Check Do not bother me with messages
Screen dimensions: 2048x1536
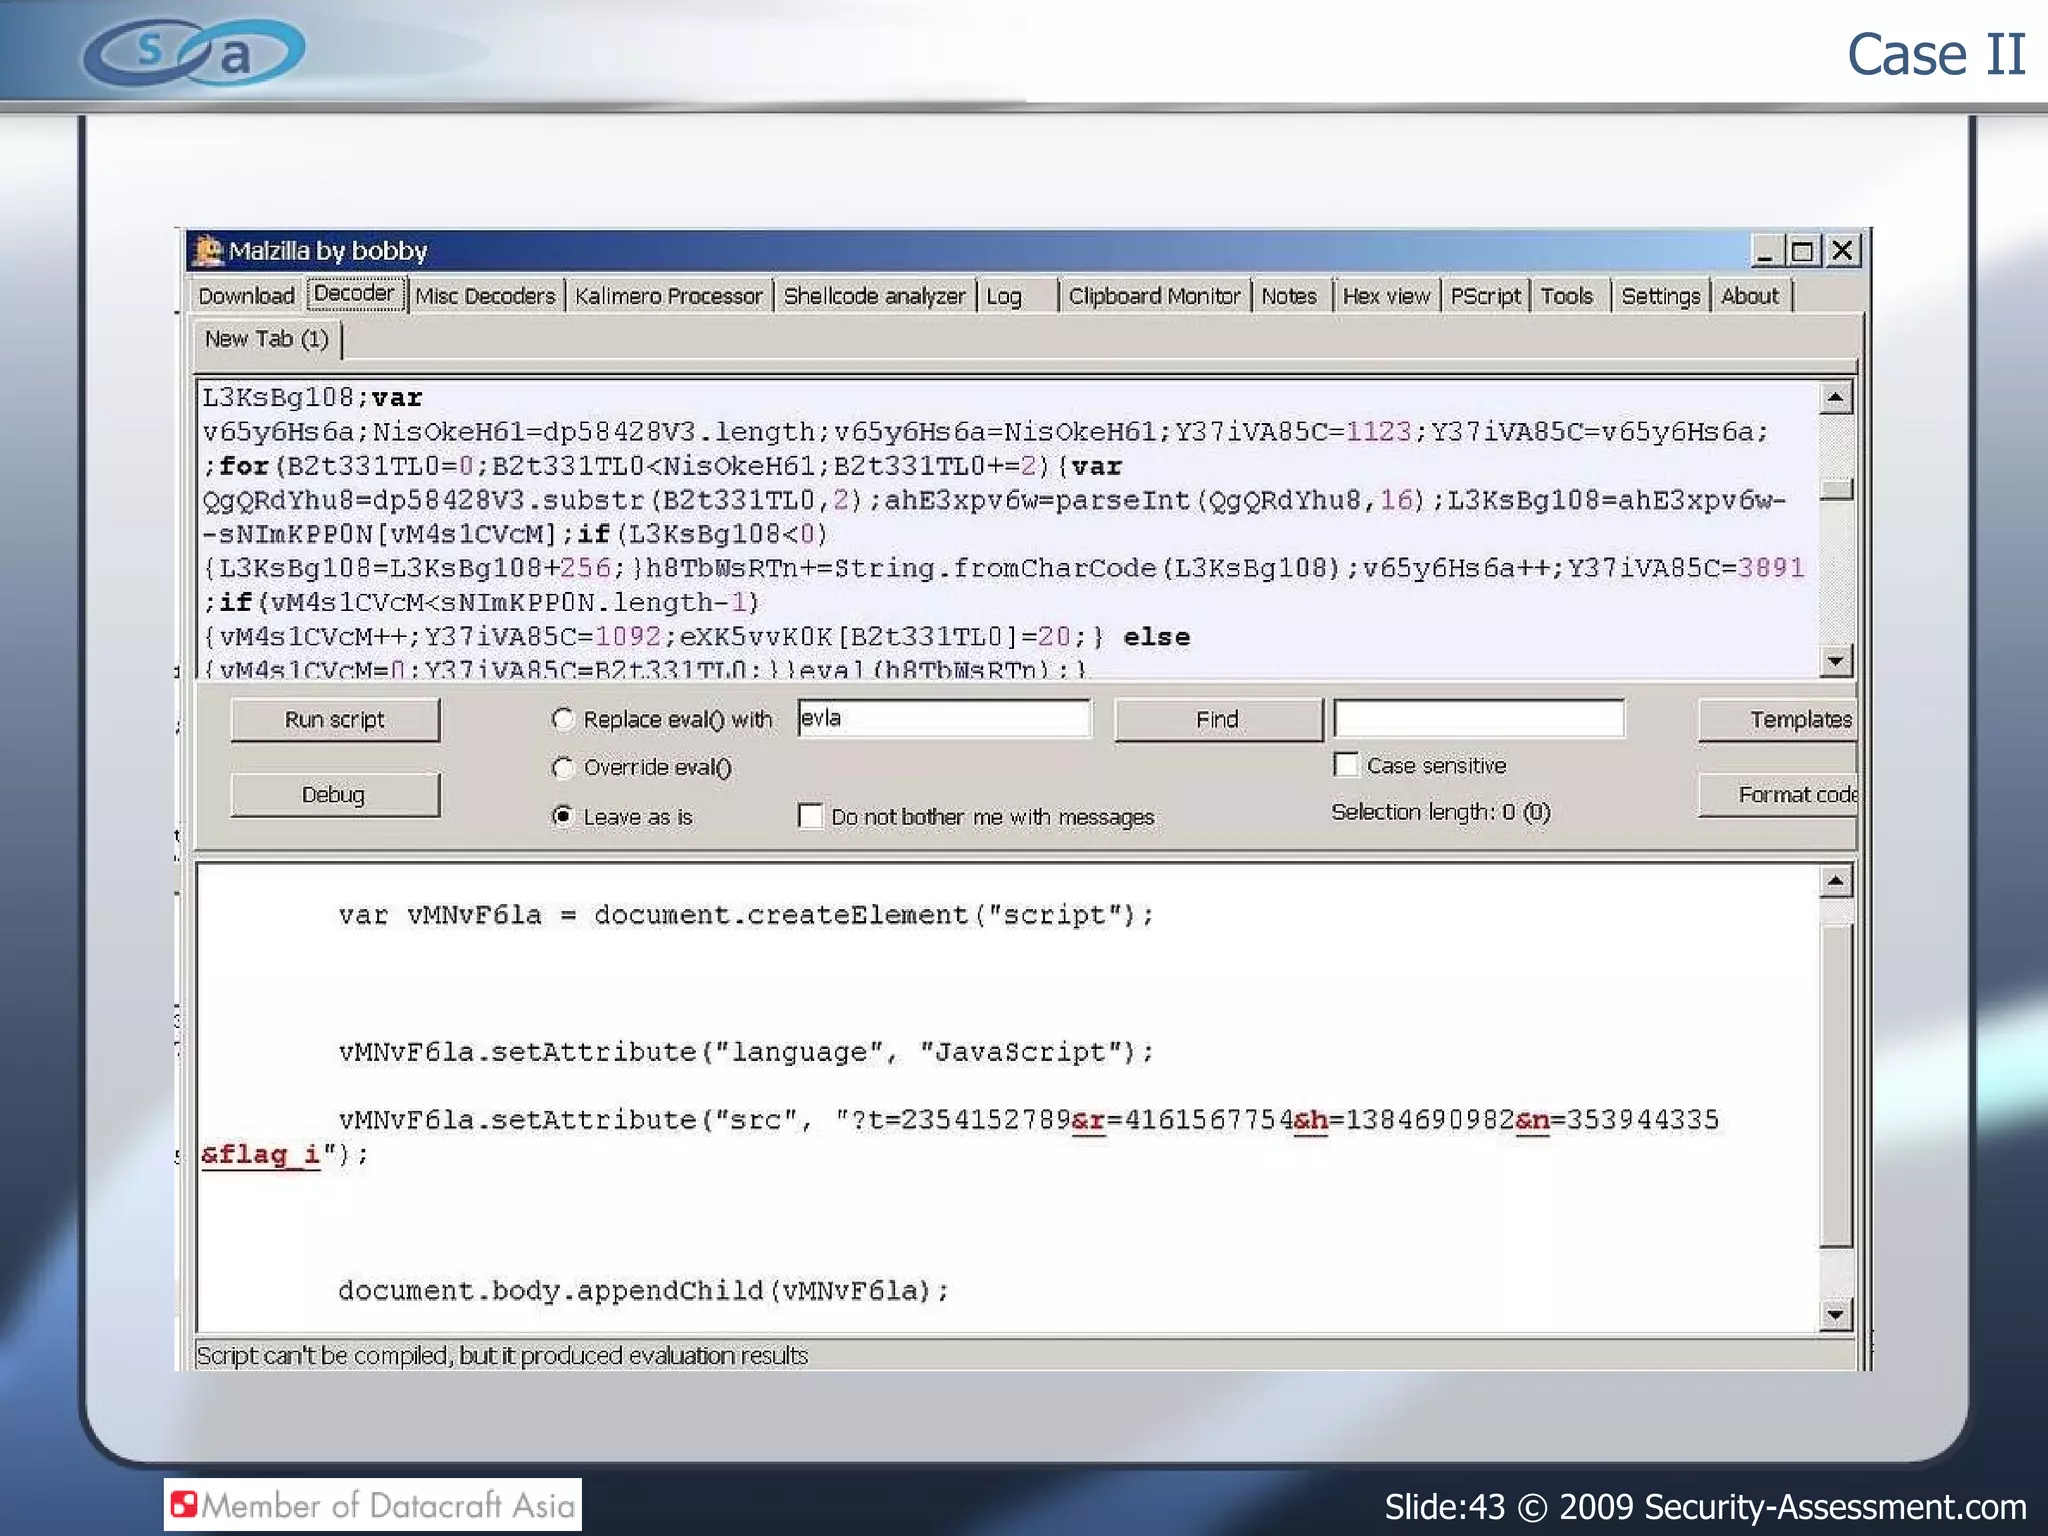click(811, 816)
